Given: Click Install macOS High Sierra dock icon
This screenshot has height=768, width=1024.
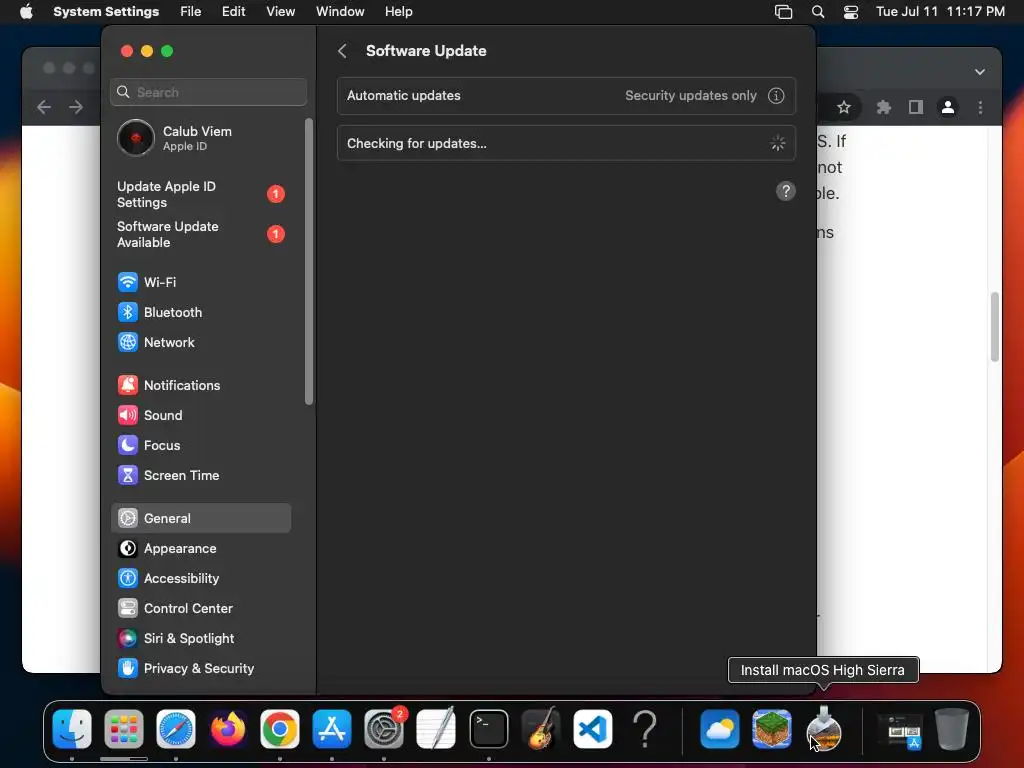Looking at the screenshot, I should click(824, 729).
